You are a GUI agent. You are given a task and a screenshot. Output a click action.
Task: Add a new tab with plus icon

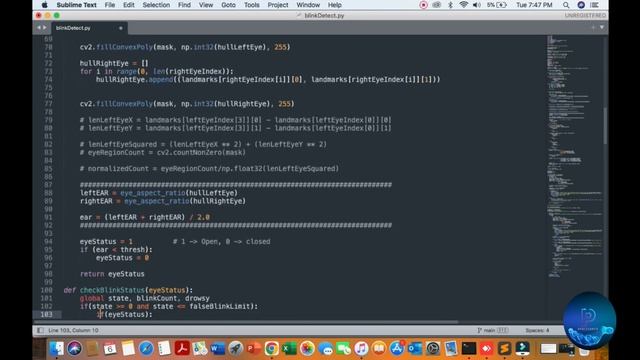pos(593,27)
